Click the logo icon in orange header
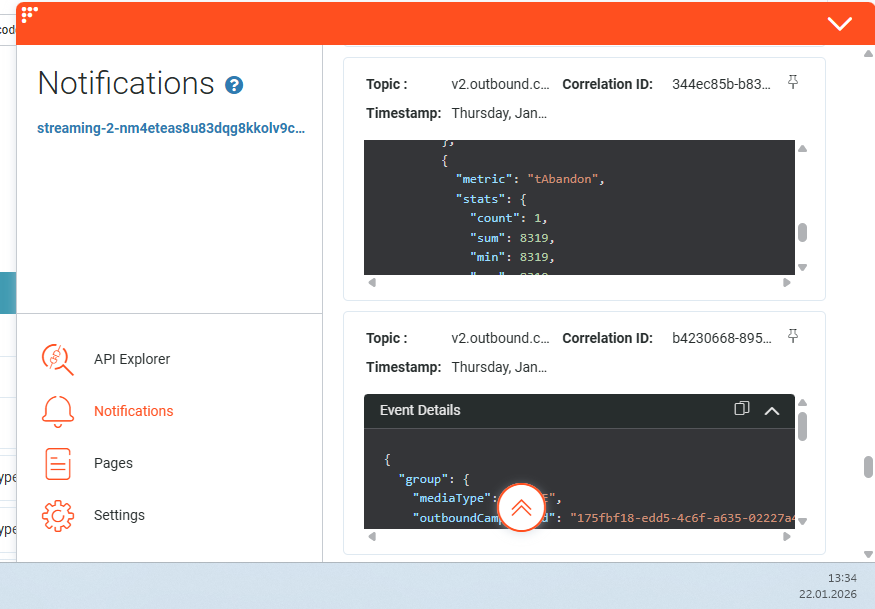 point(30,14)
